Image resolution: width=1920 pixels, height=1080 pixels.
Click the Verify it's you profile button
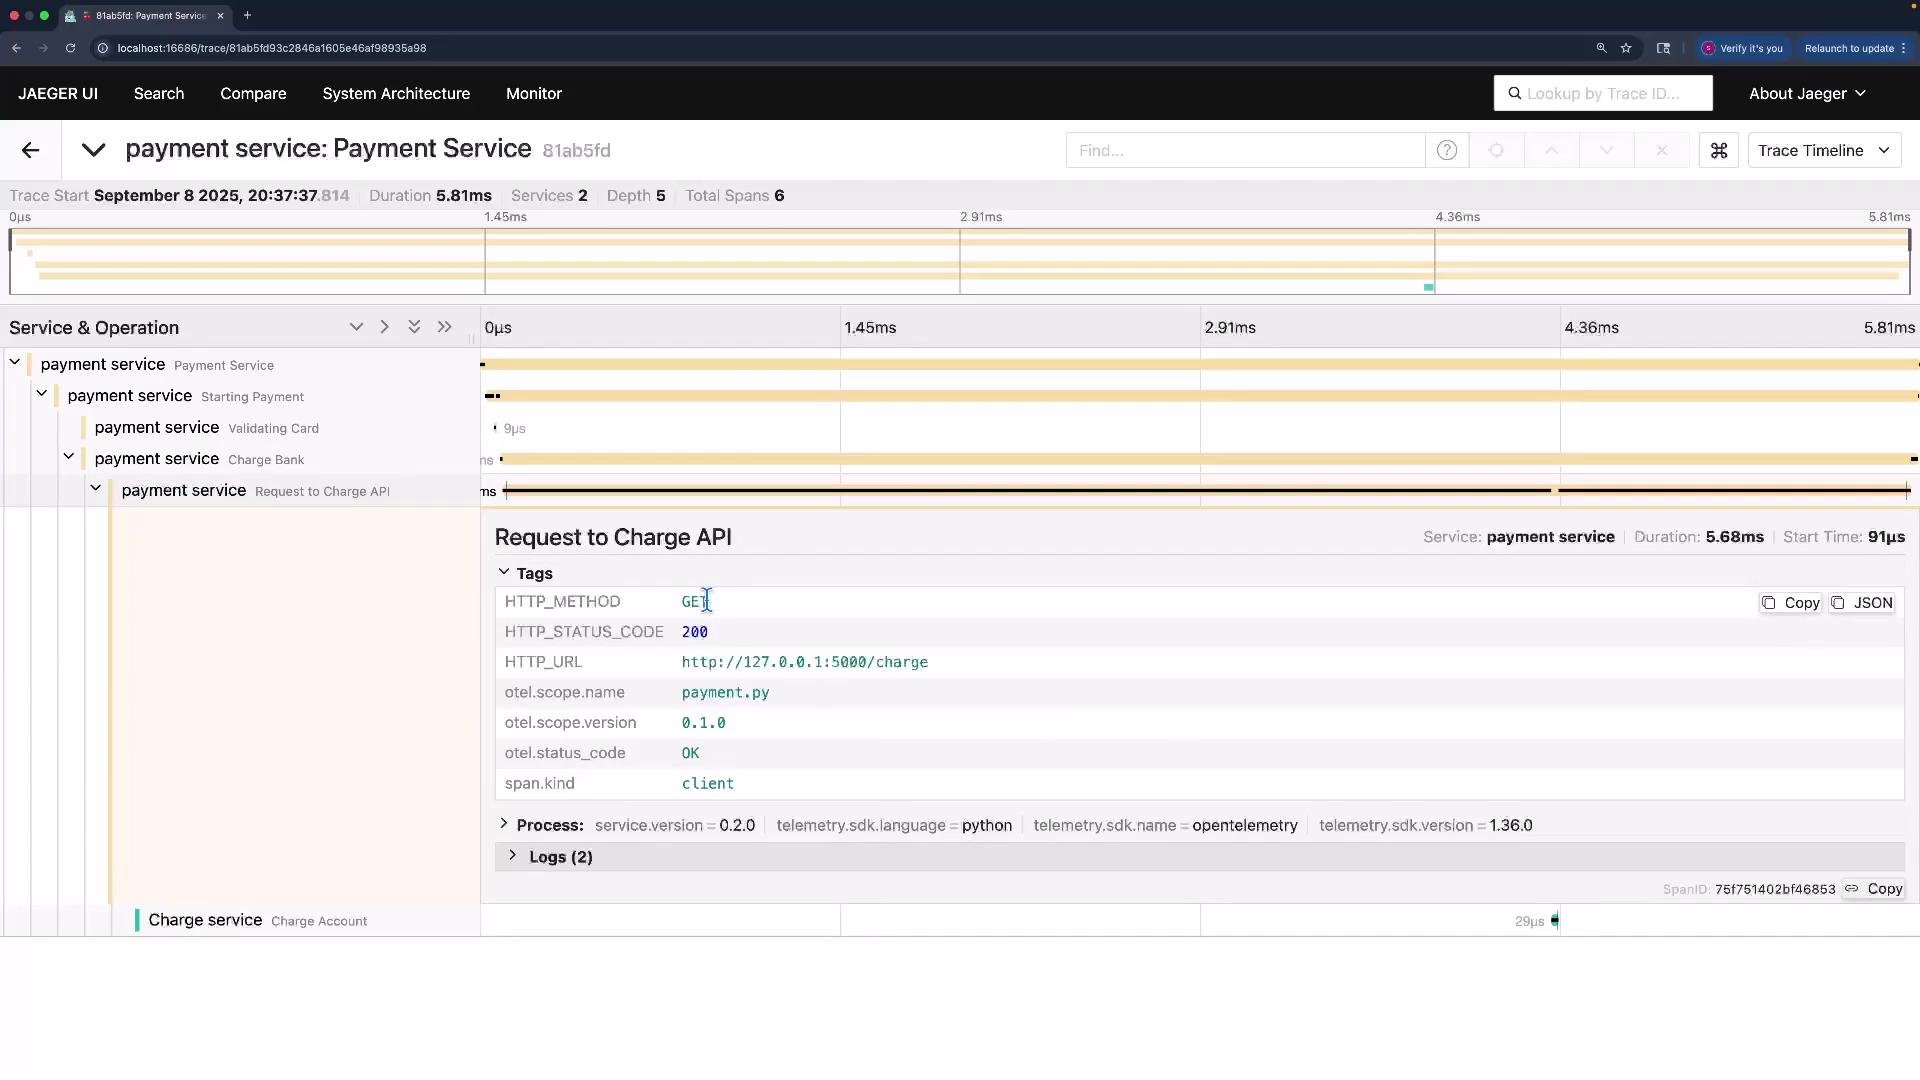click(x=1742, y=48)
